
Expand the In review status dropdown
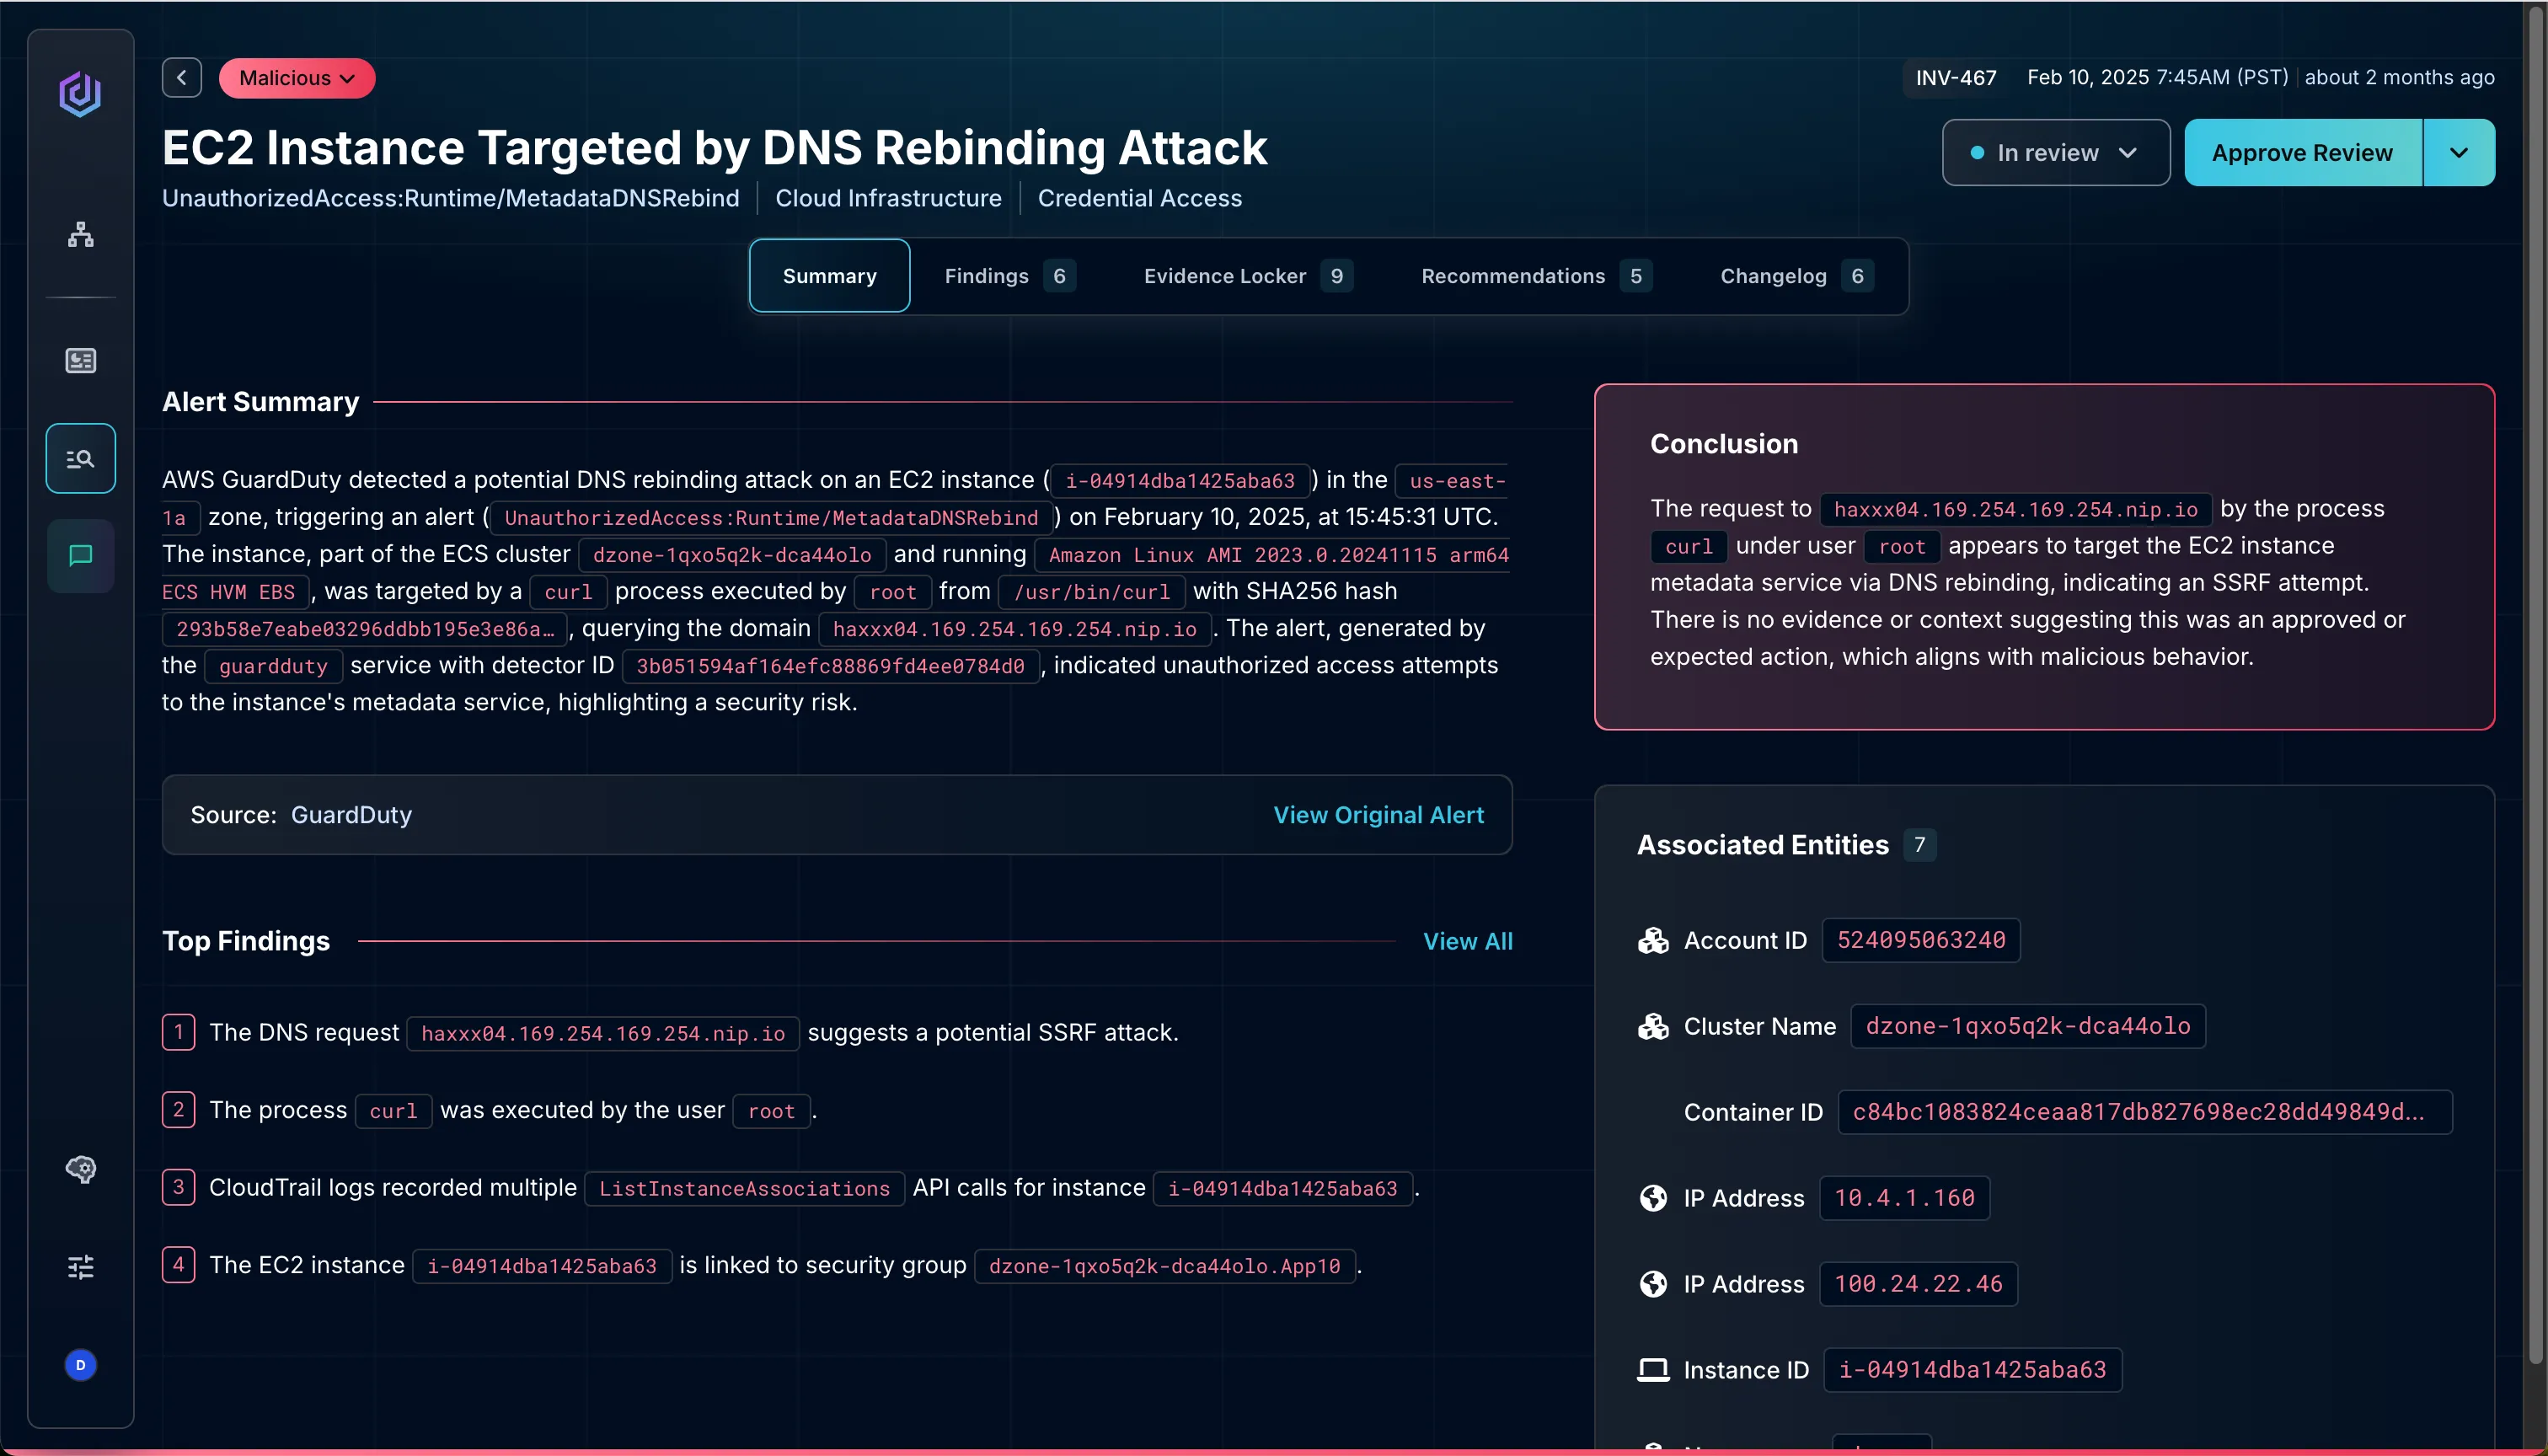click(x=2055, y=153)
